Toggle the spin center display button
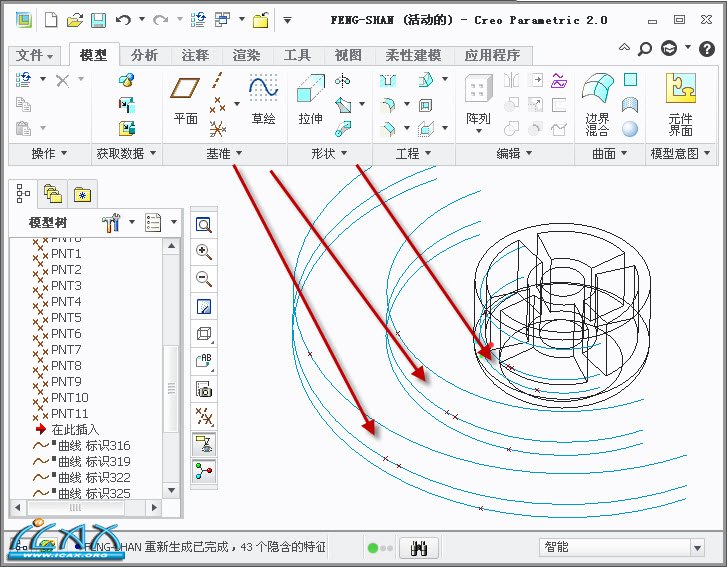 click(x=204, y=470)
